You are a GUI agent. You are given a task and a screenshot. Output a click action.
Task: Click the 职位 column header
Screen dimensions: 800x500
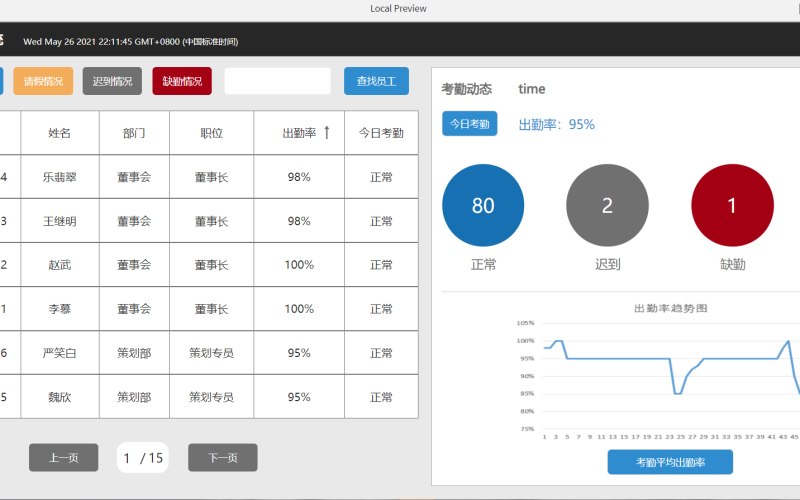211,133
